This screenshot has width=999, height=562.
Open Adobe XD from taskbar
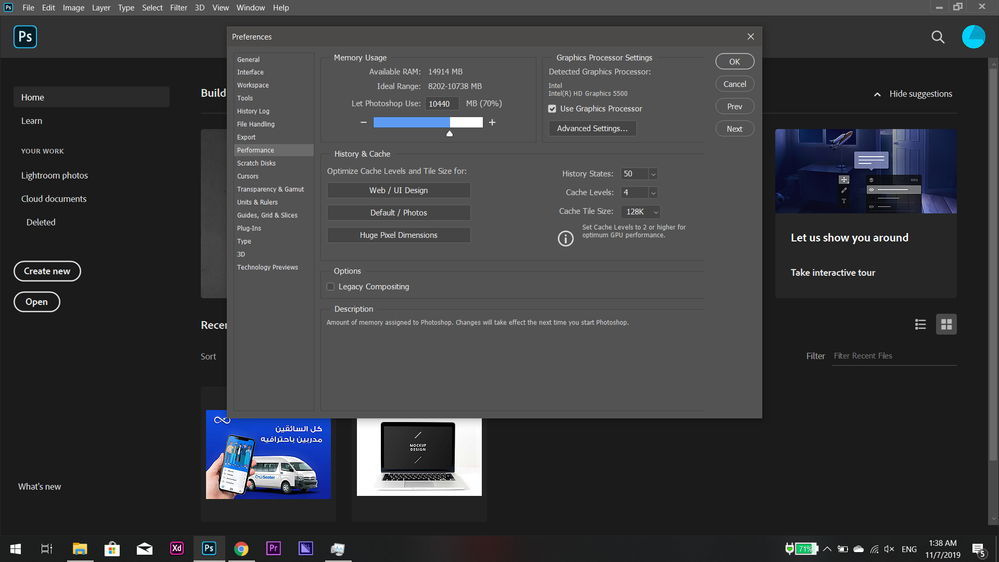click(x=176, y=549)
